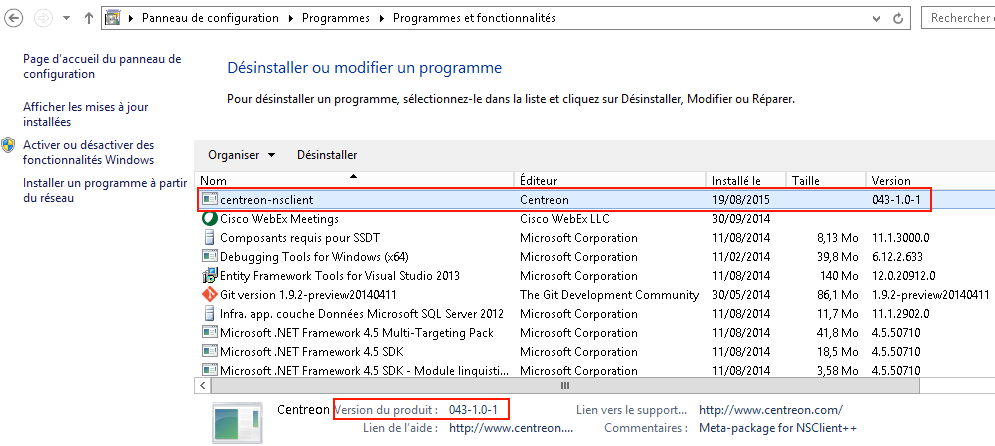Click the Centreon thumbnail in details pane
Image resolution: width=995 pixels, height=446 pixels.
pyautogui.click(x=236, y=422)
